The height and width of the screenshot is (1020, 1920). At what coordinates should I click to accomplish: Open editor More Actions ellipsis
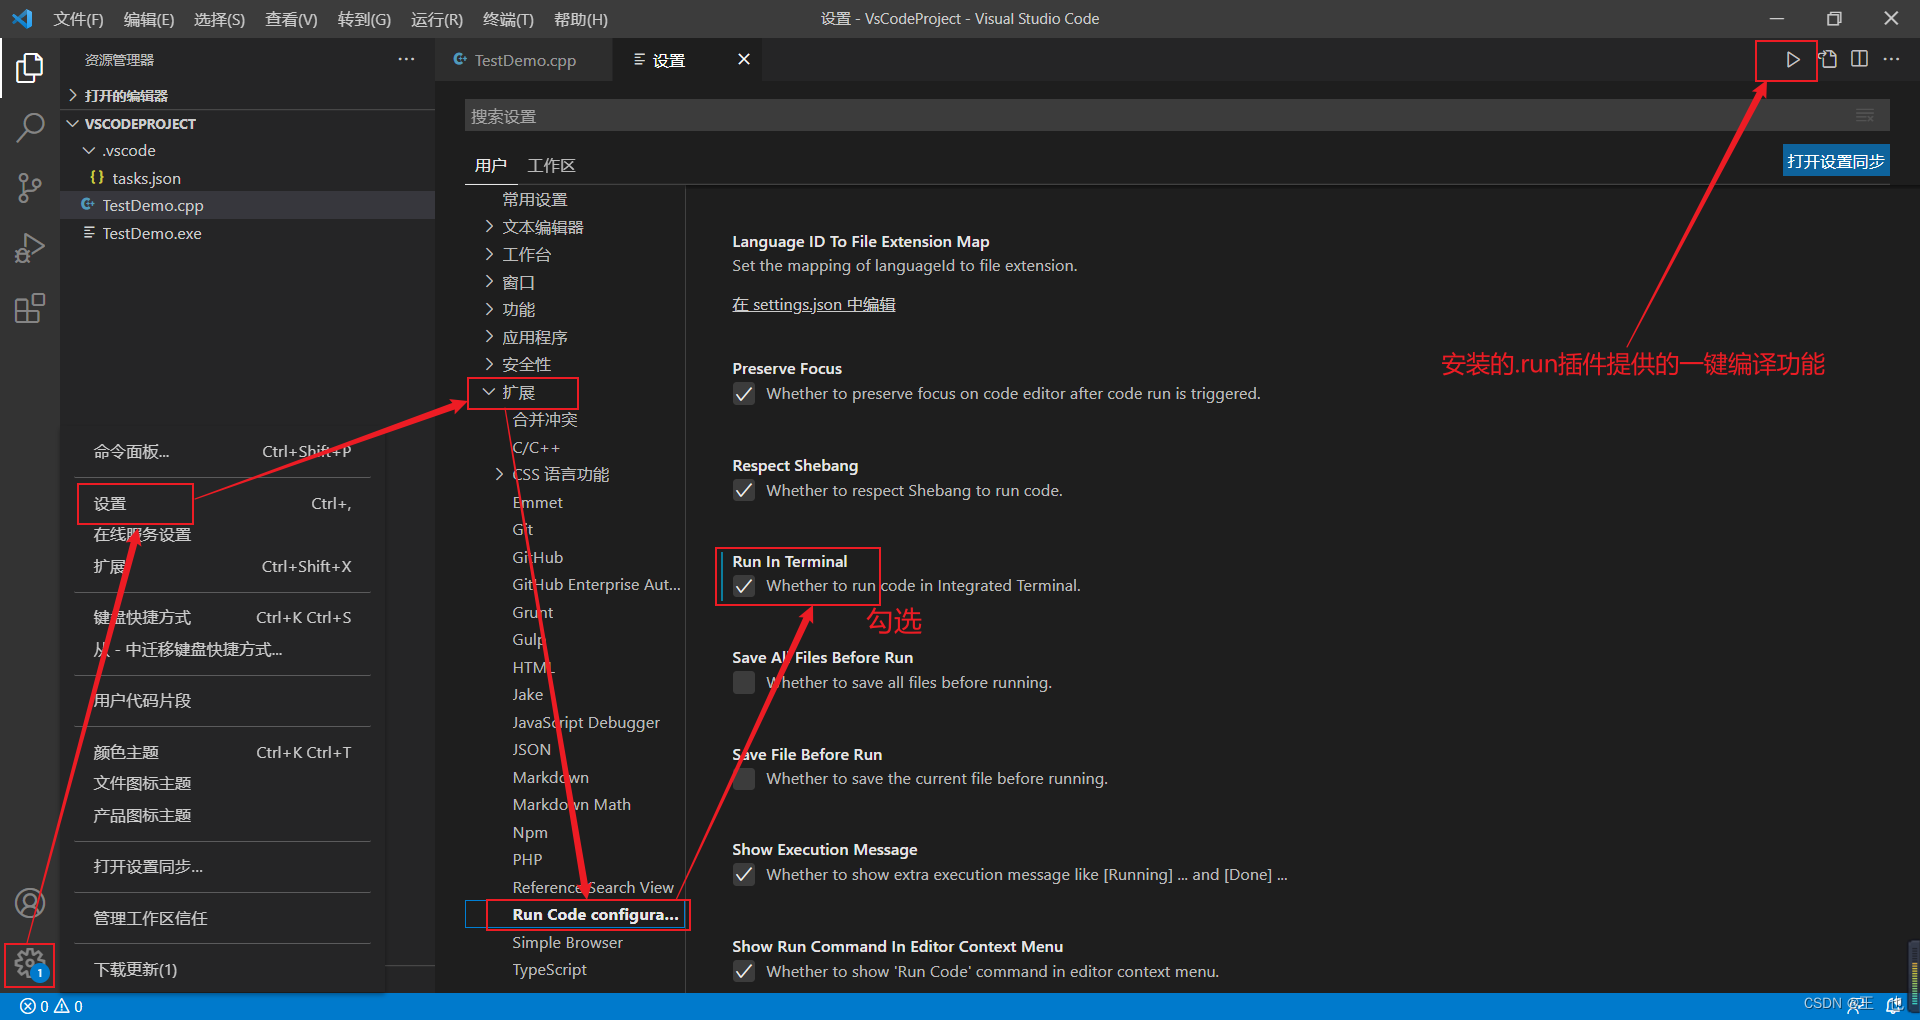pyautogui.click(x=1891, y=60)
